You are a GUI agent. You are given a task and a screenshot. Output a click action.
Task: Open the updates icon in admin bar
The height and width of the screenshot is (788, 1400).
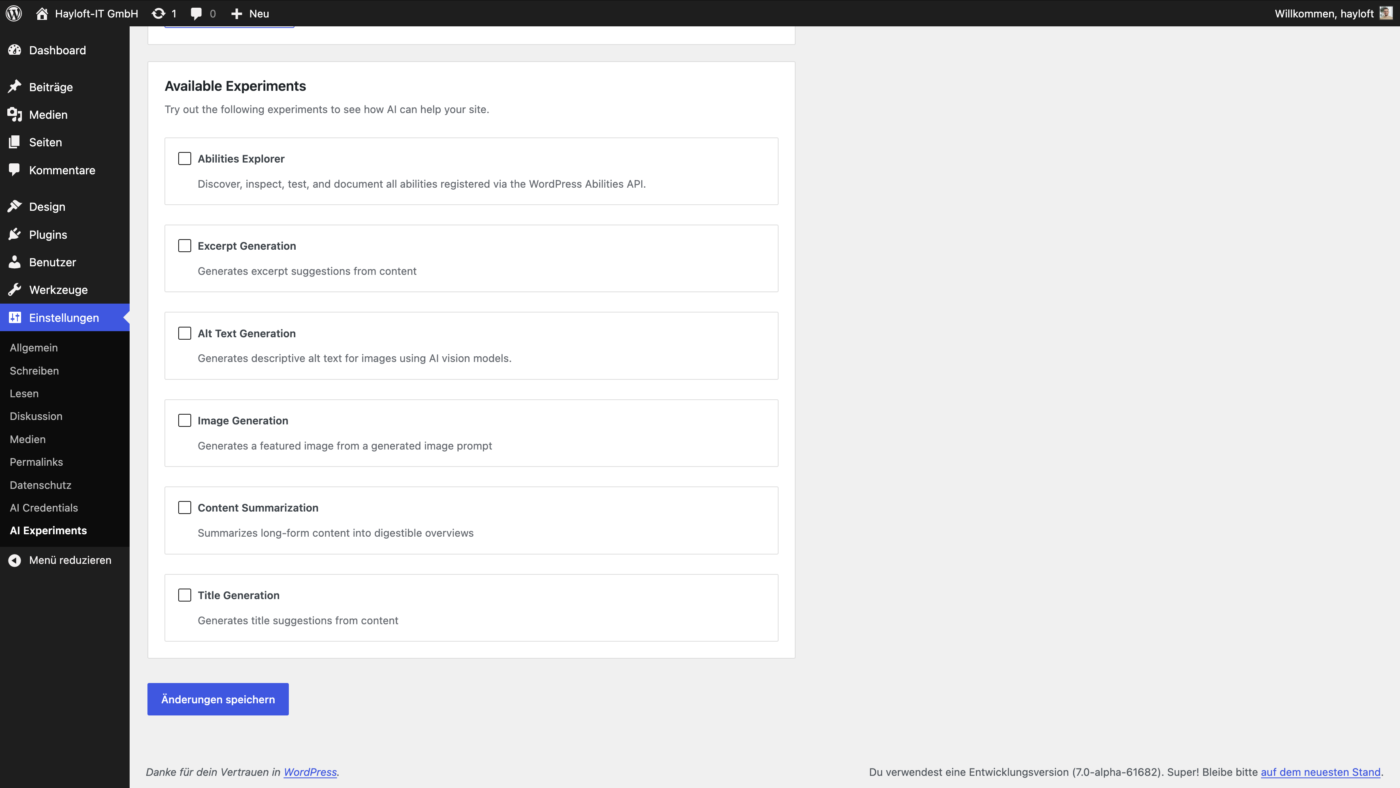(158, 13)
